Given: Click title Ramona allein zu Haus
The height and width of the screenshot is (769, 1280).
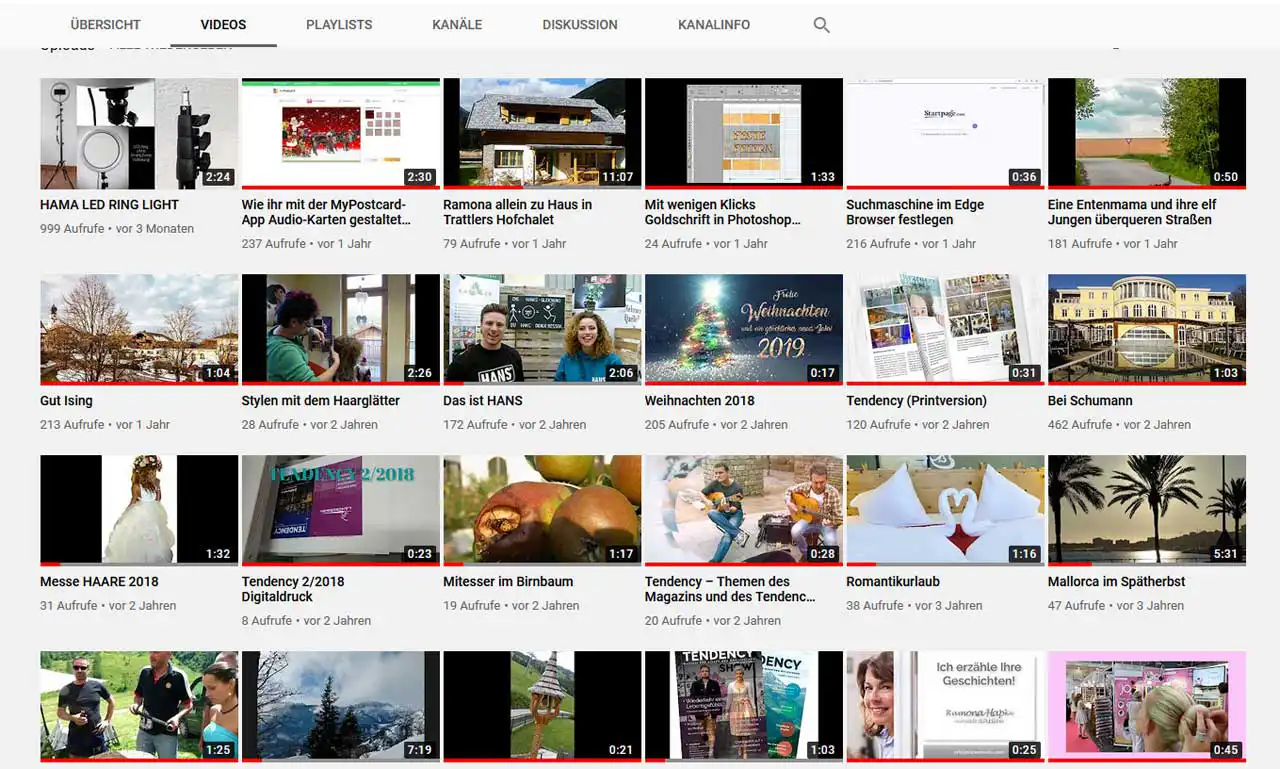Looking at the screenshot, I should pyautogui.click(x=517, y=212).
